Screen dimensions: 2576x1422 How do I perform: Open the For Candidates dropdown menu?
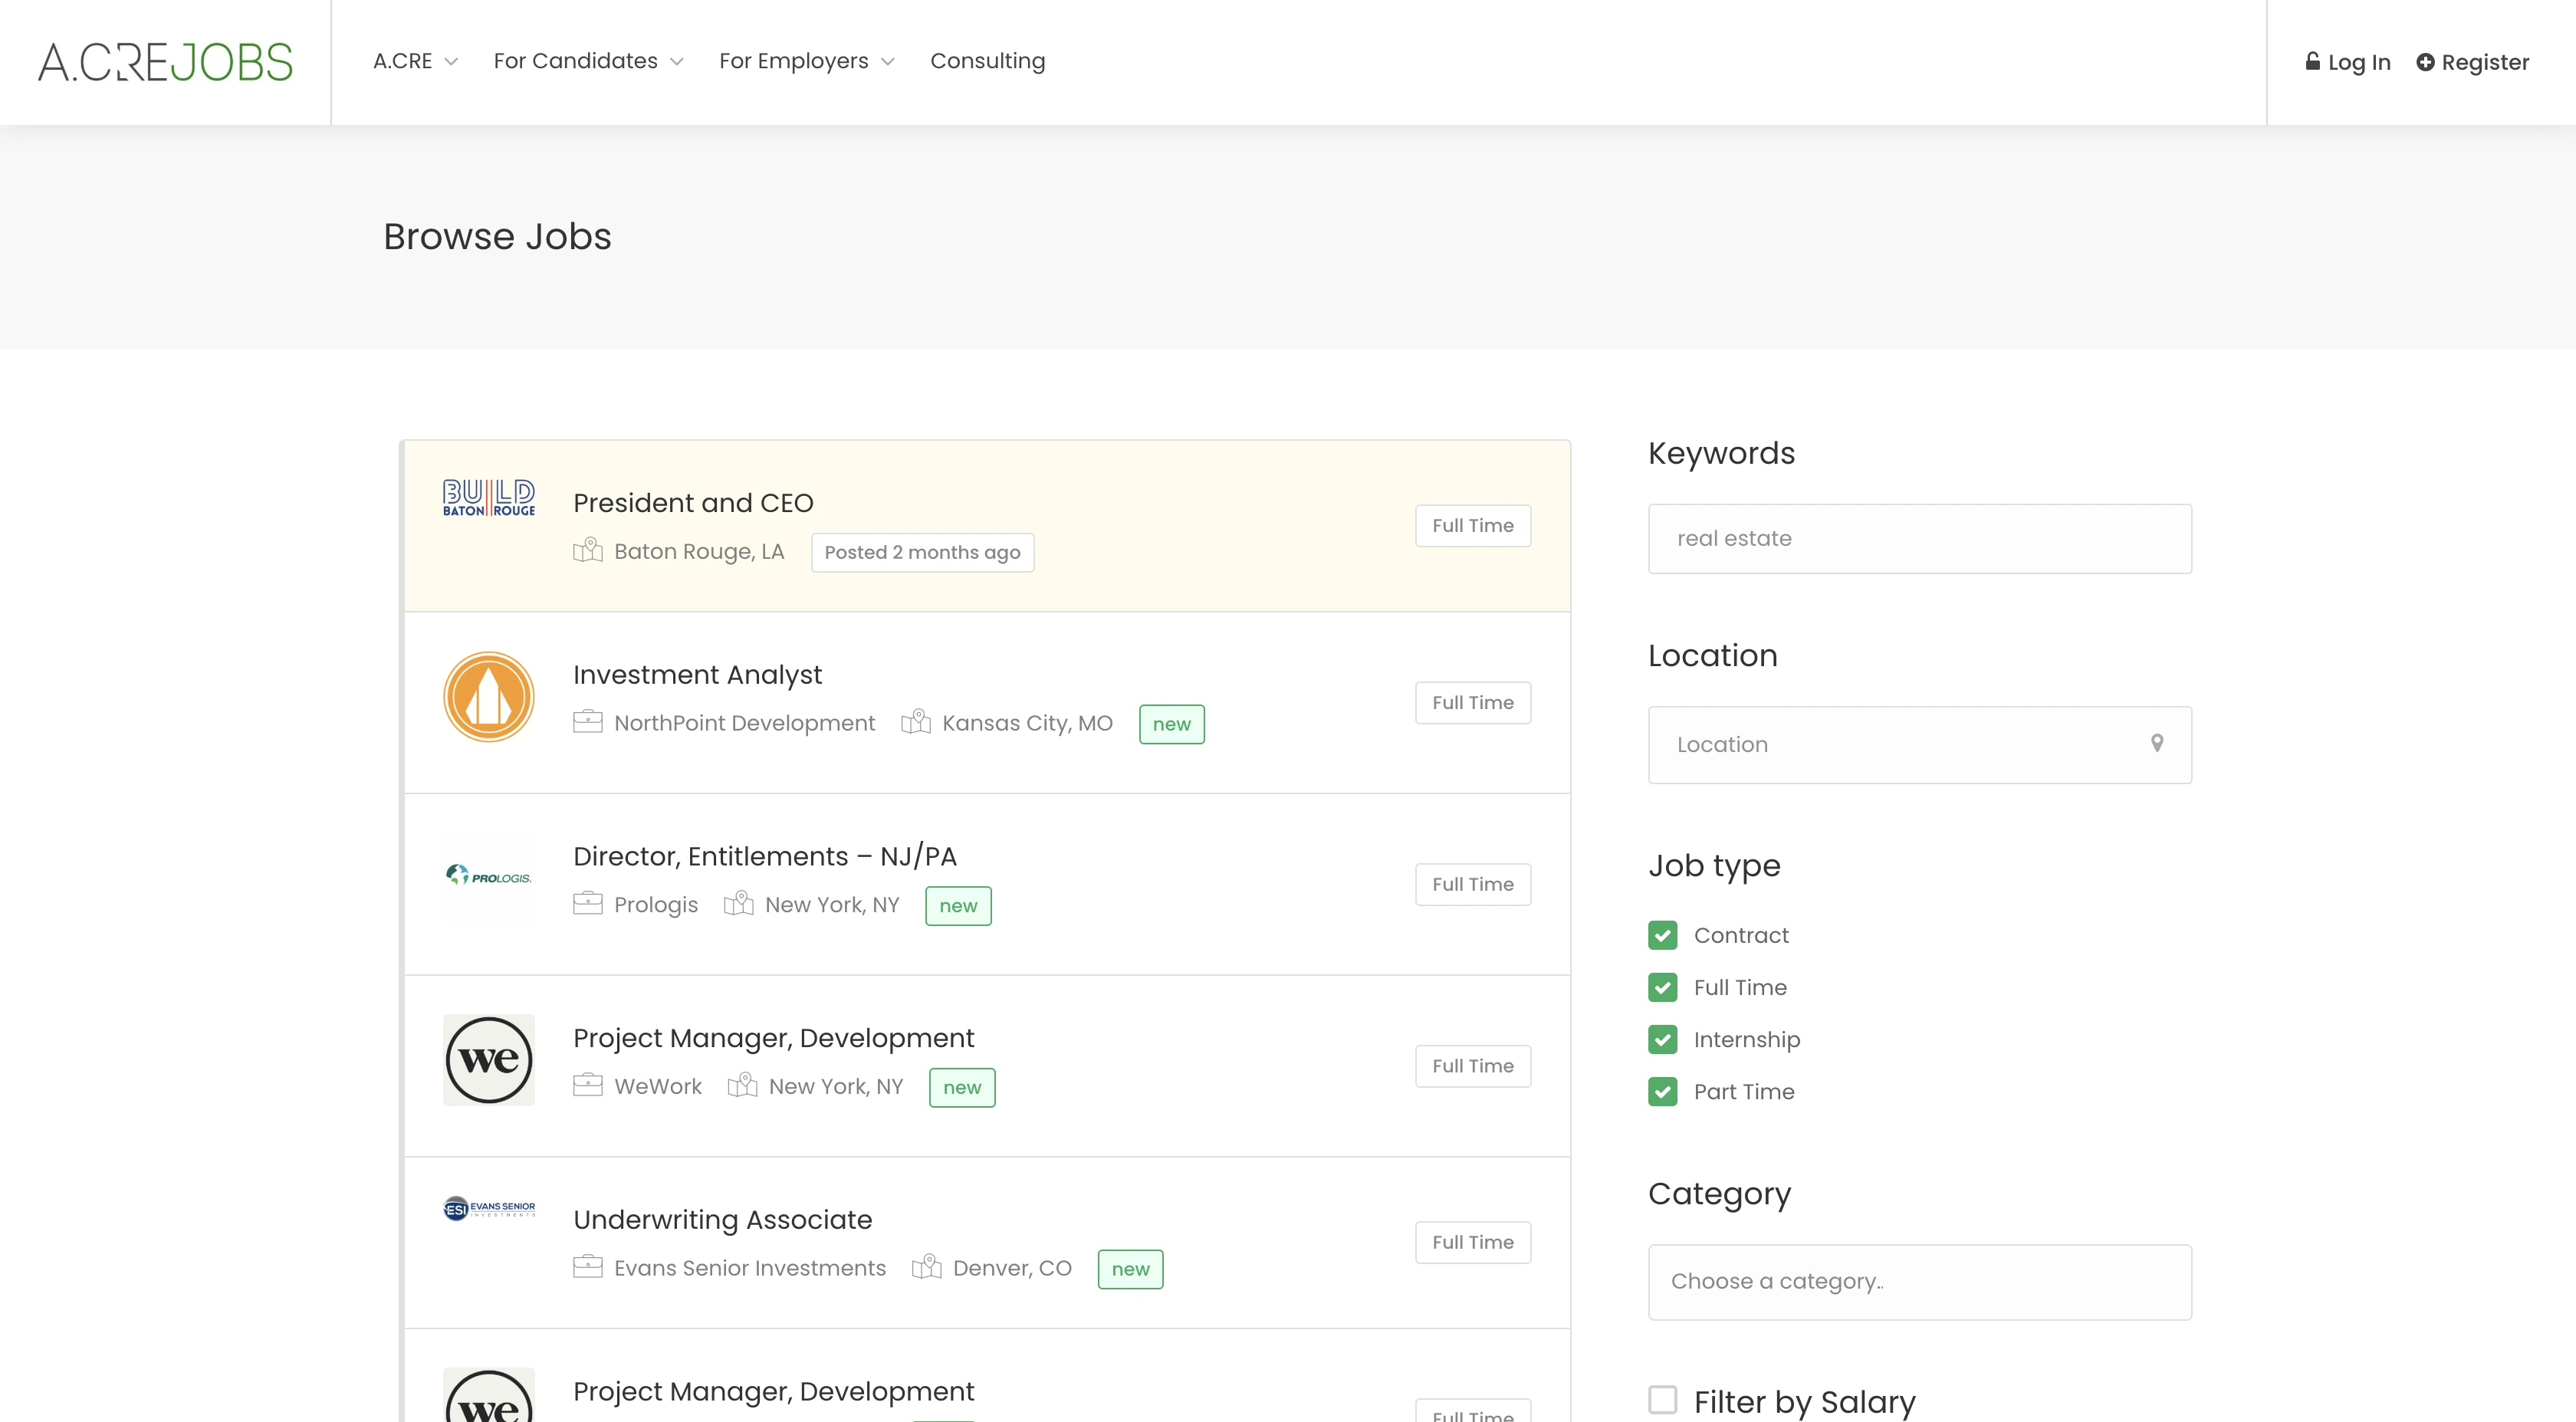[x=588, y=61]
